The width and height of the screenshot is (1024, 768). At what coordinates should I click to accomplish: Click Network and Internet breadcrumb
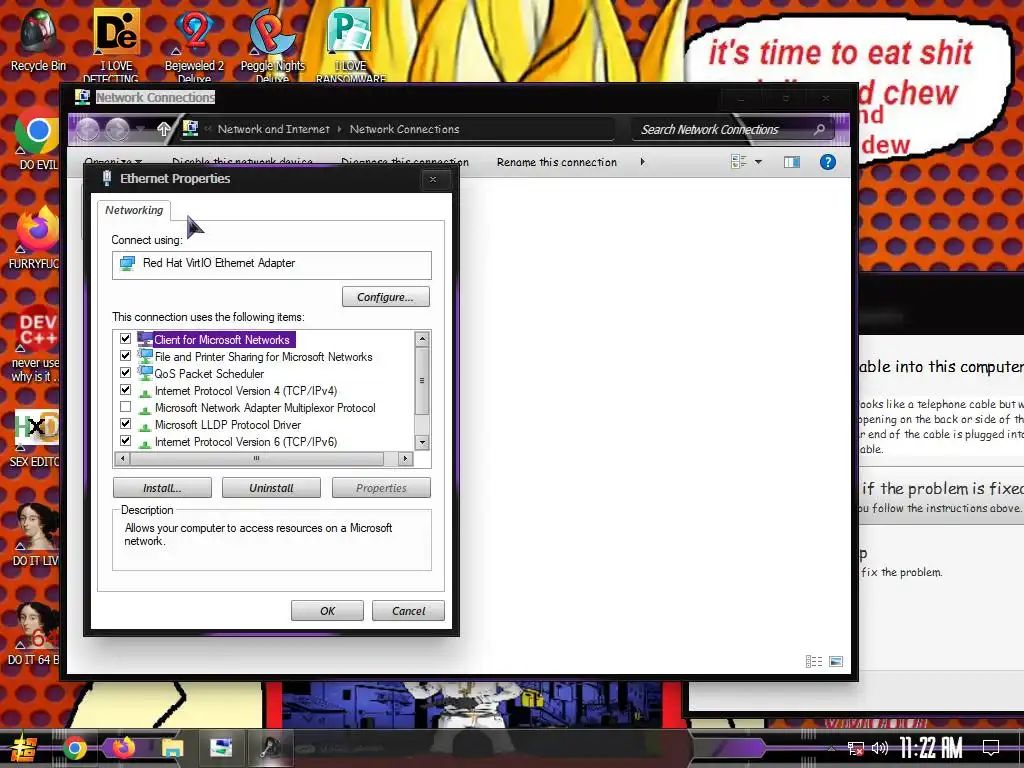pos(274,129)
